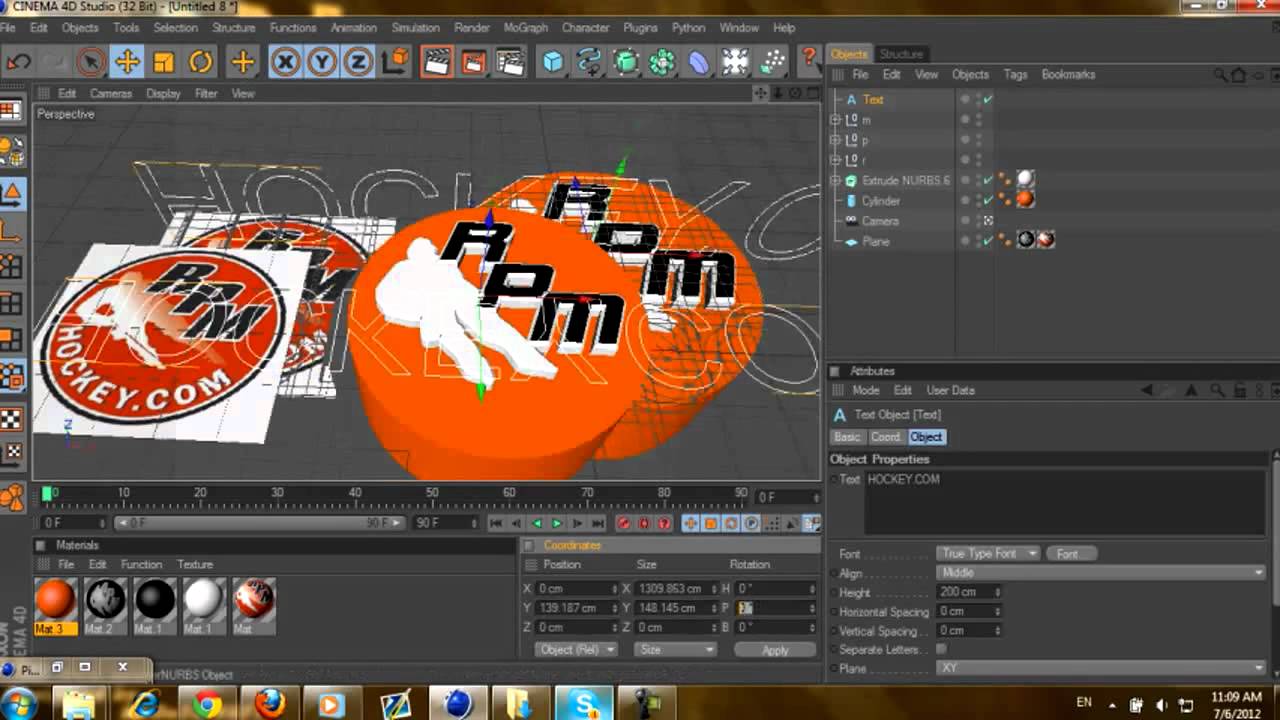
Task: Switch to the Basic attributes tab
Action: [x=847, y=437]
